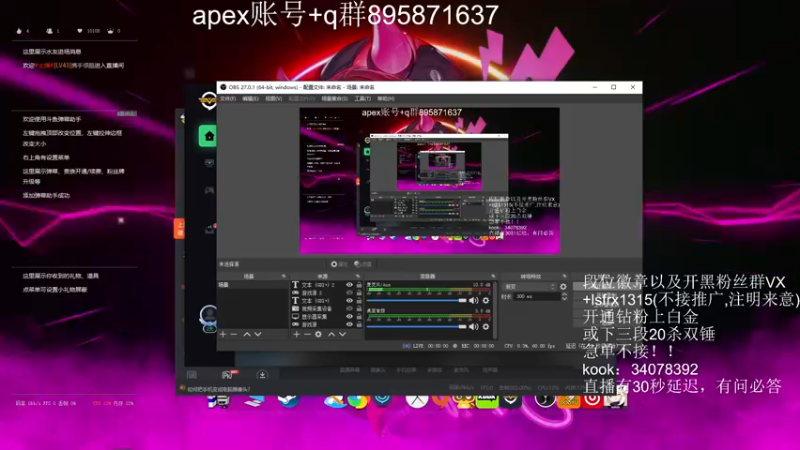The height and width of the screenshot is (450, 800).
Task: Toggle the lock on the video capture device source
Action: click(359, 309)
